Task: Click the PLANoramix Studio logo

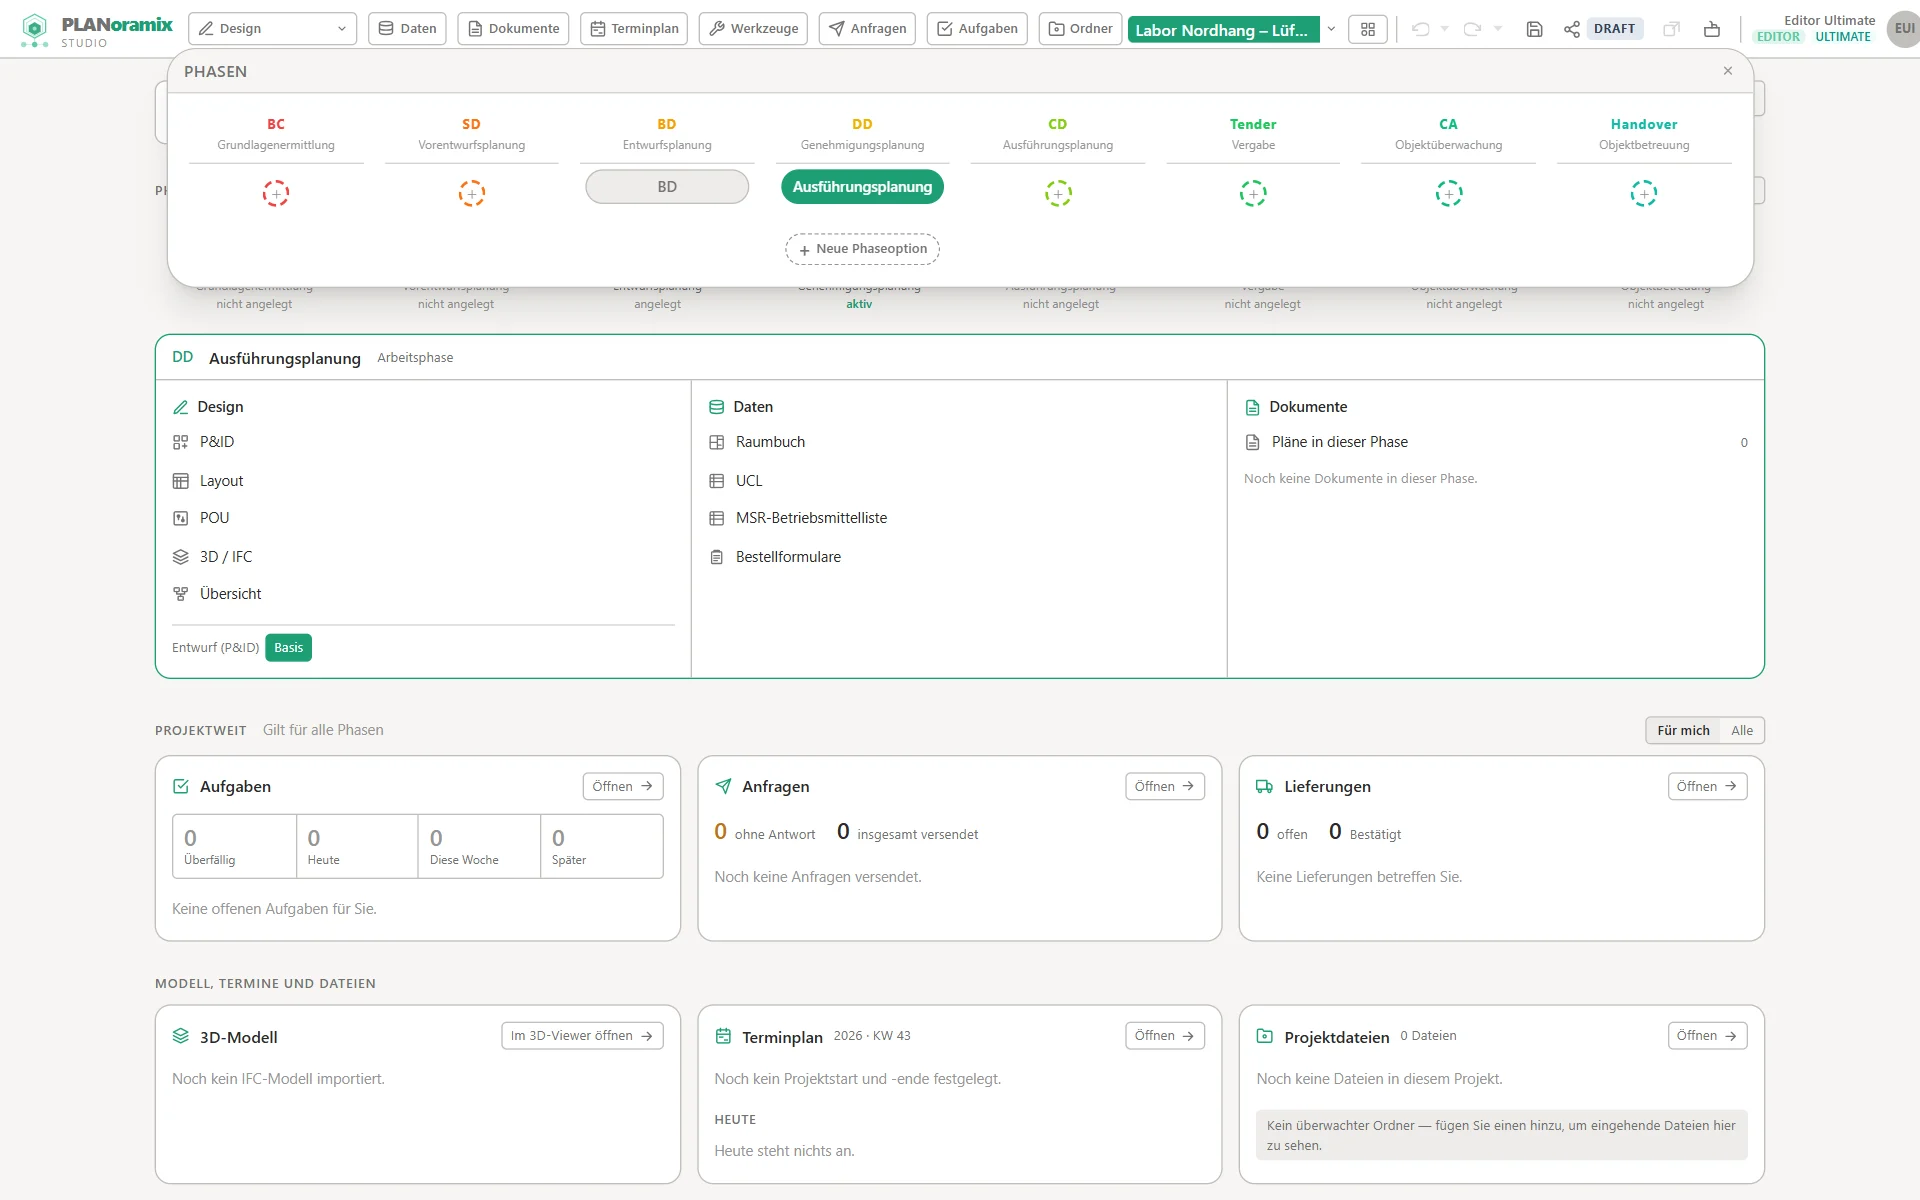Action: [x=97, y=30]
